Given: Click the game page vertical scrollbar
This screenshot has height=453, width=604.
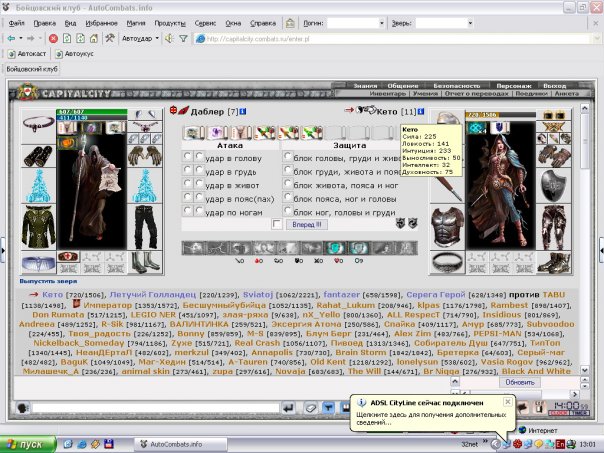Looking at the screenshot, I should tap(584, 239).
